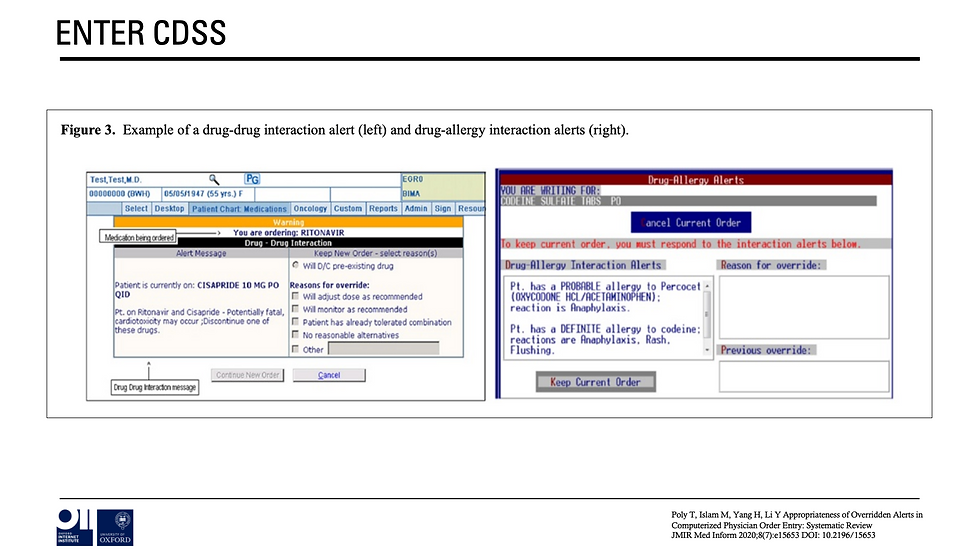
Task: Click patient name Test,Test,M.D.
Action: 116,179
